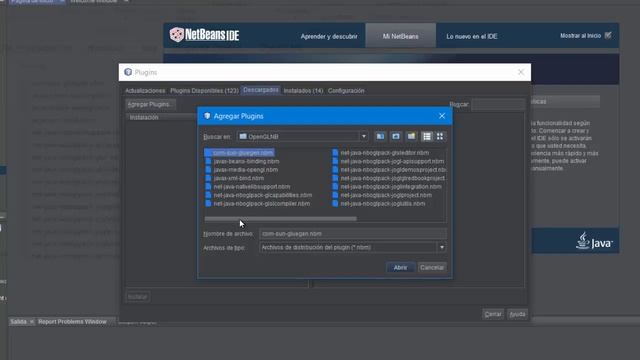Click file icon of jogl-apisupport.nbm
This screenshot has height=360, width=640.
(335, 161)
